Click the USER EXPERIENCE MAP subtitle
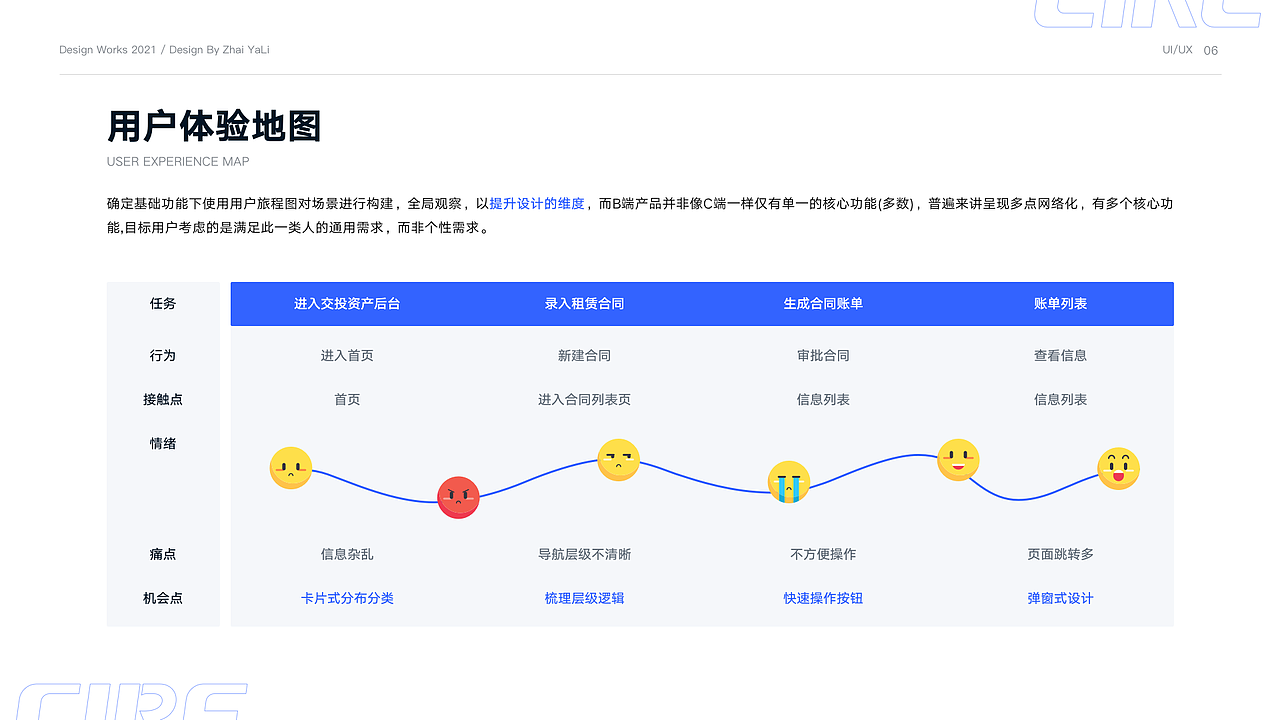The height and width of the screenshot is (720, 1280). click(x=178, y=162)
